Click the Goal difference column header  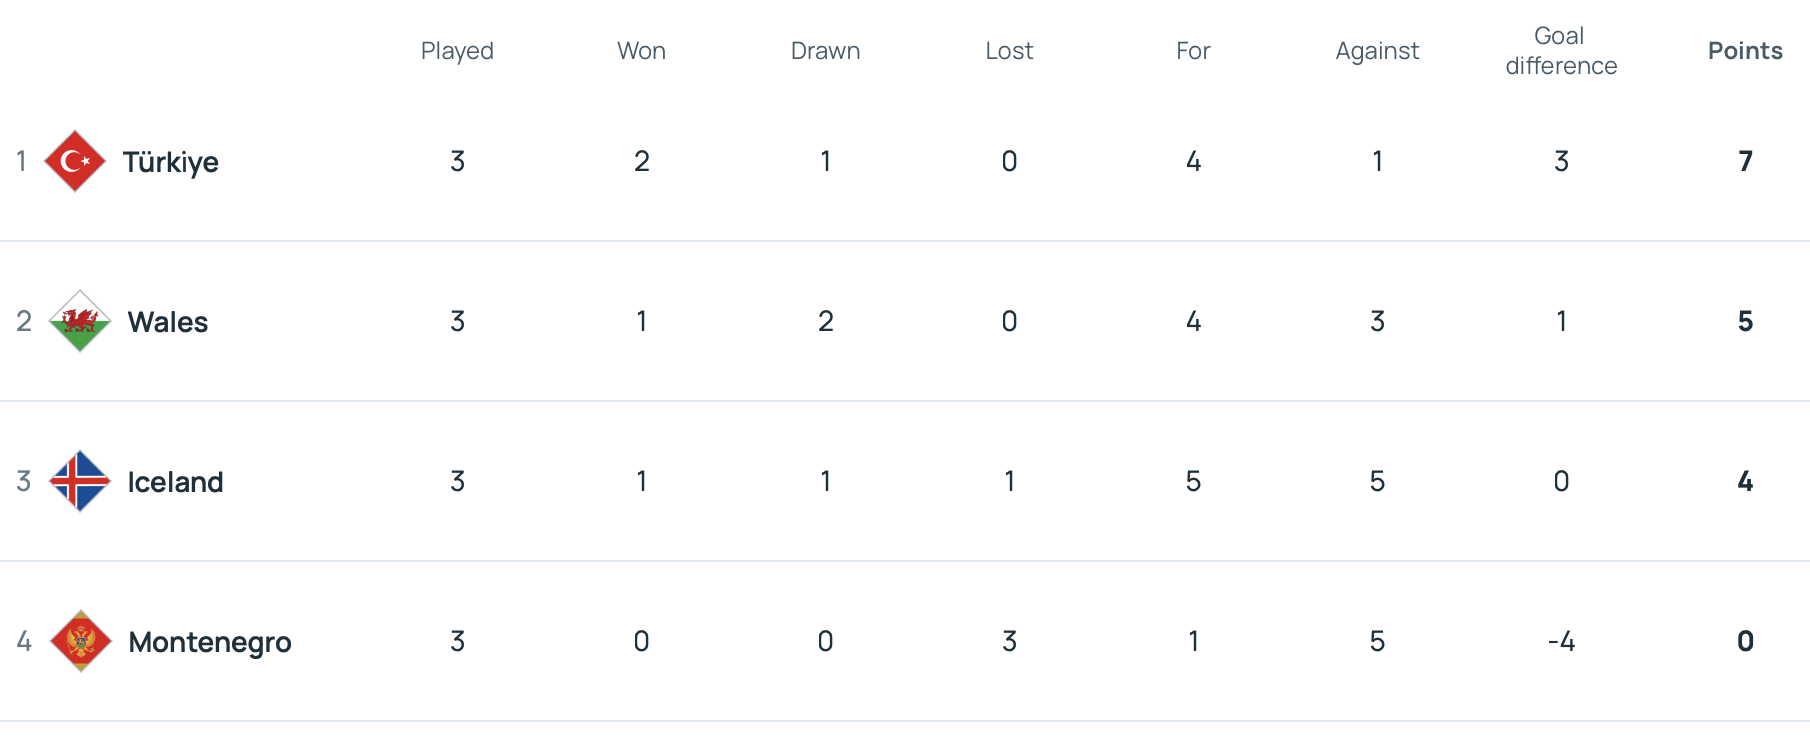coord(1561,51)
